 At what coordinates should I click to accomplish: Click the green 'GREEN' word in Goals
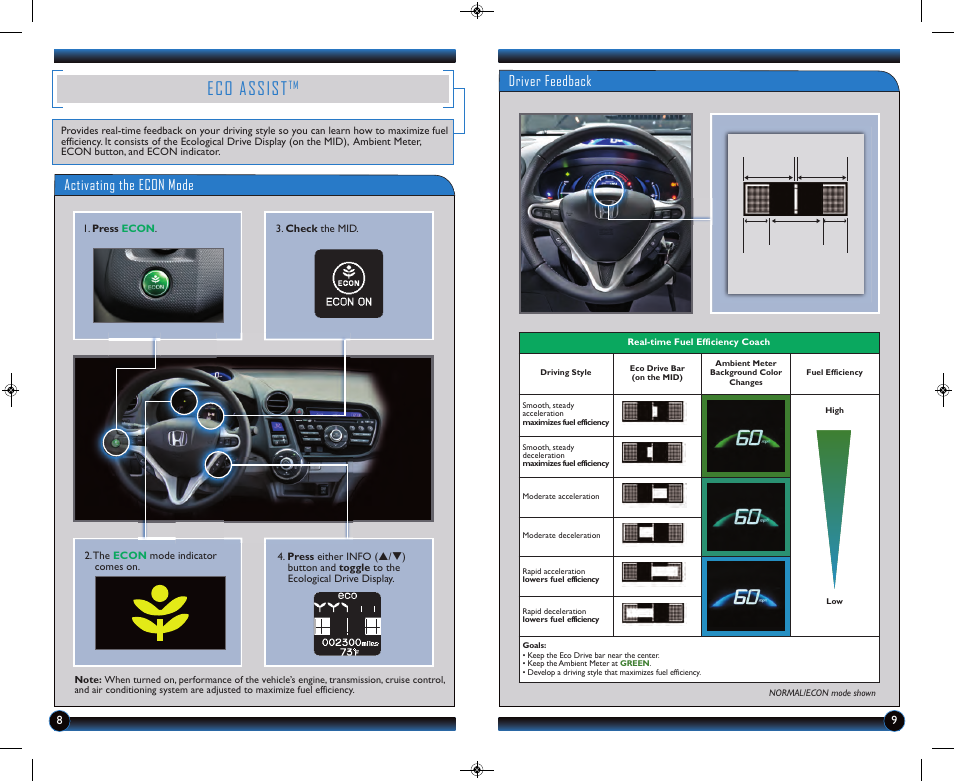click(635, 663)
